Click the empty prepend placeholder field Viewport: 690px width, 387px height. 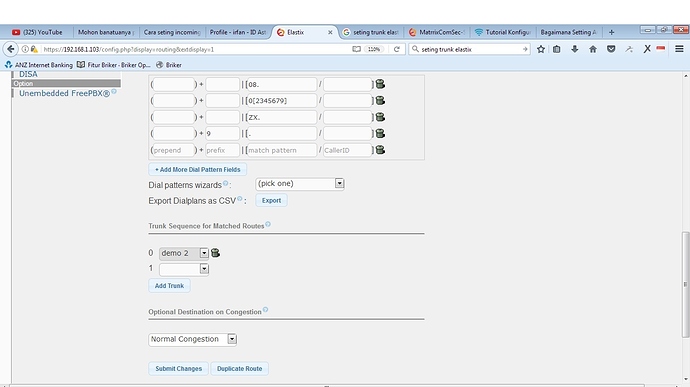[x=173, y=150]
